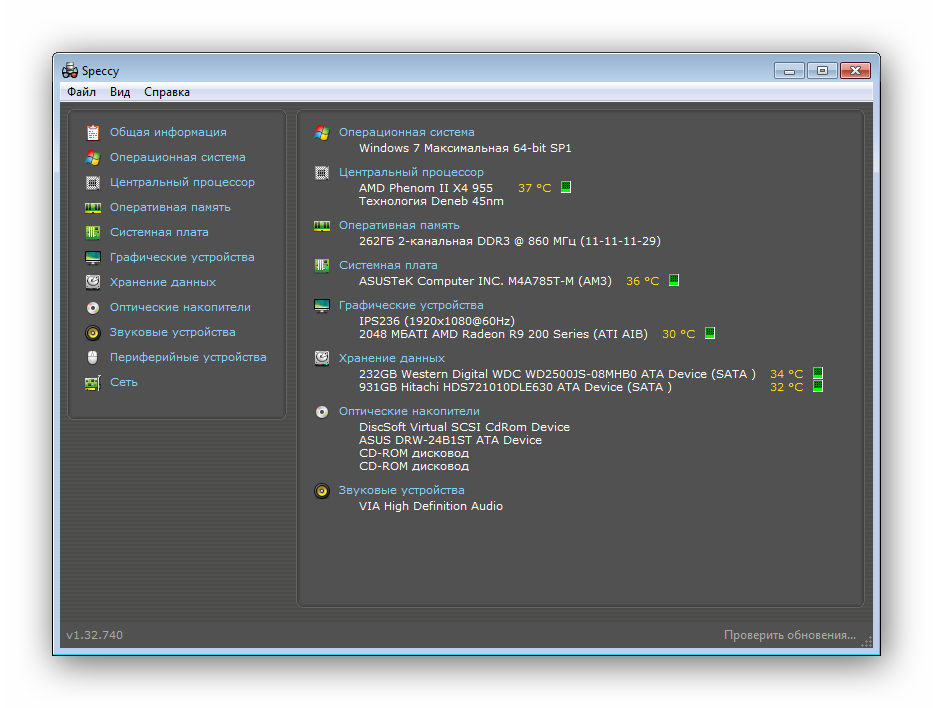Select the CPU chip icon in sidebar
The image size is (933, 708).
[x=93, y=182]
